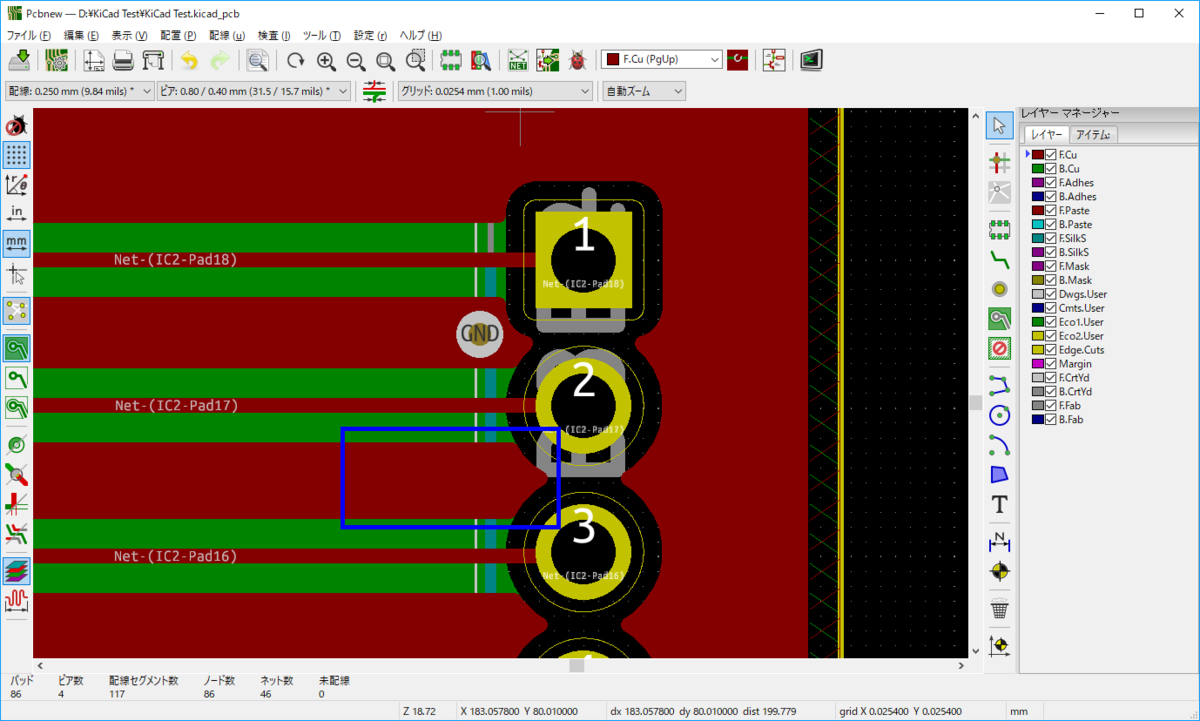Open the 編集 (E) menu
The width and height of the screenshot is (1200, 721).
coord(82,35)
